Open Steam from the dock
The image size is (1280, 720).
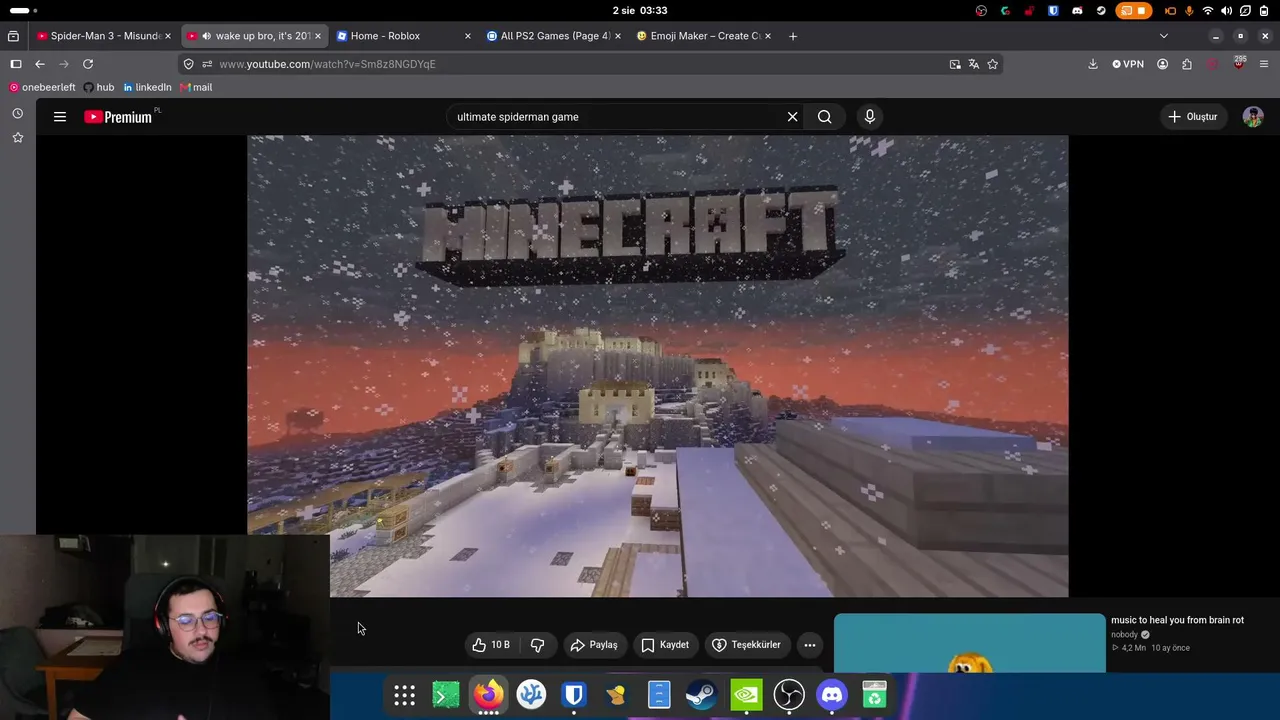click(701, 695)
